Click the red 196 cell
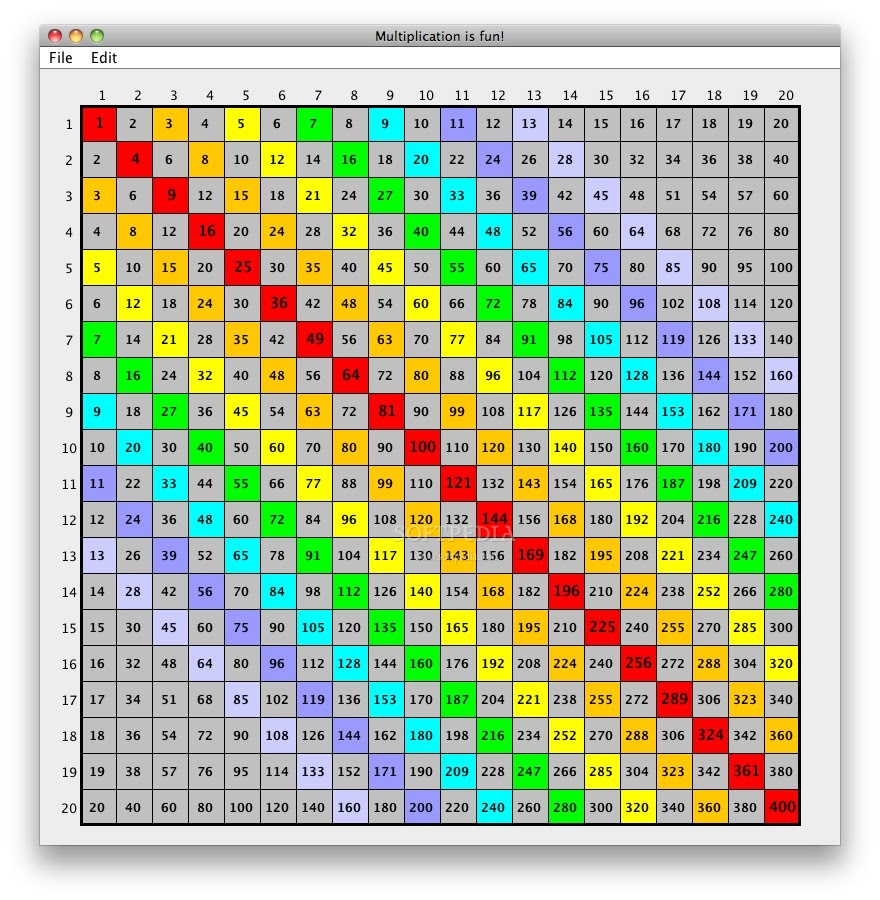 point(566,591)
